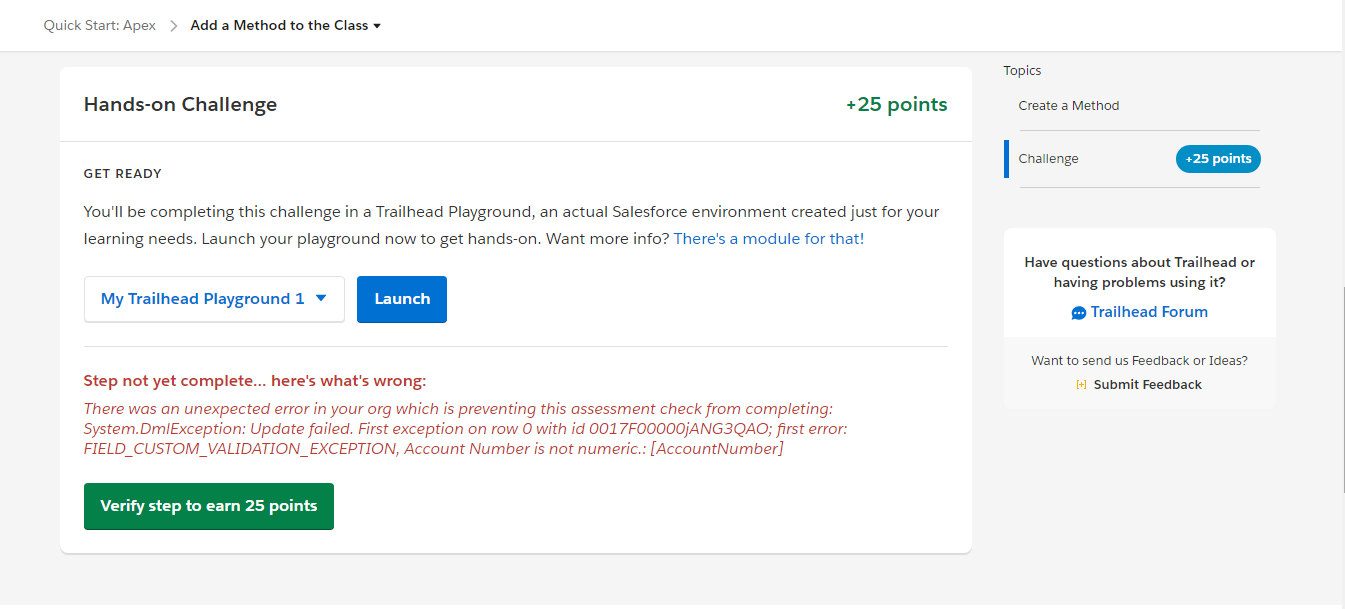Click the Hands-on Challenge heading
Viewport: 1345px width, 609px height.
tap(180, 105)
